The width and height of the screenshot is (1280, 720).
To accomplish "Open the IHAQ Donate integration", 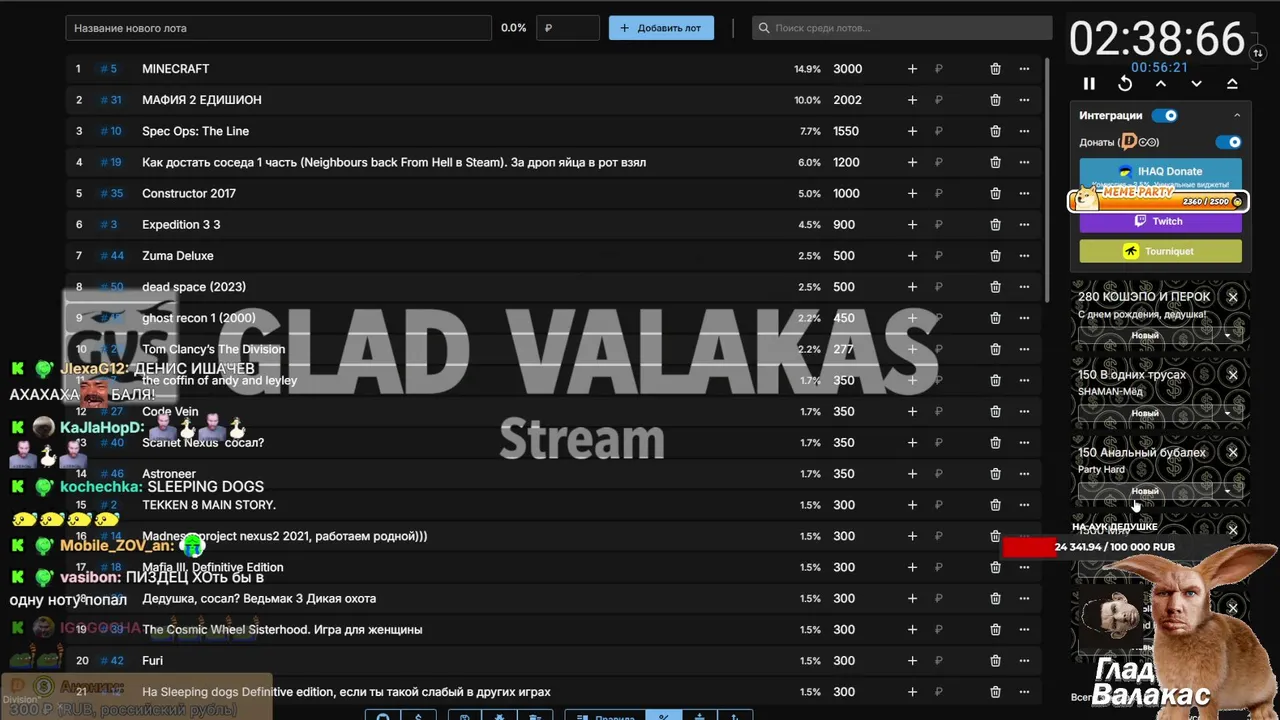I will tap(1160, 172).
